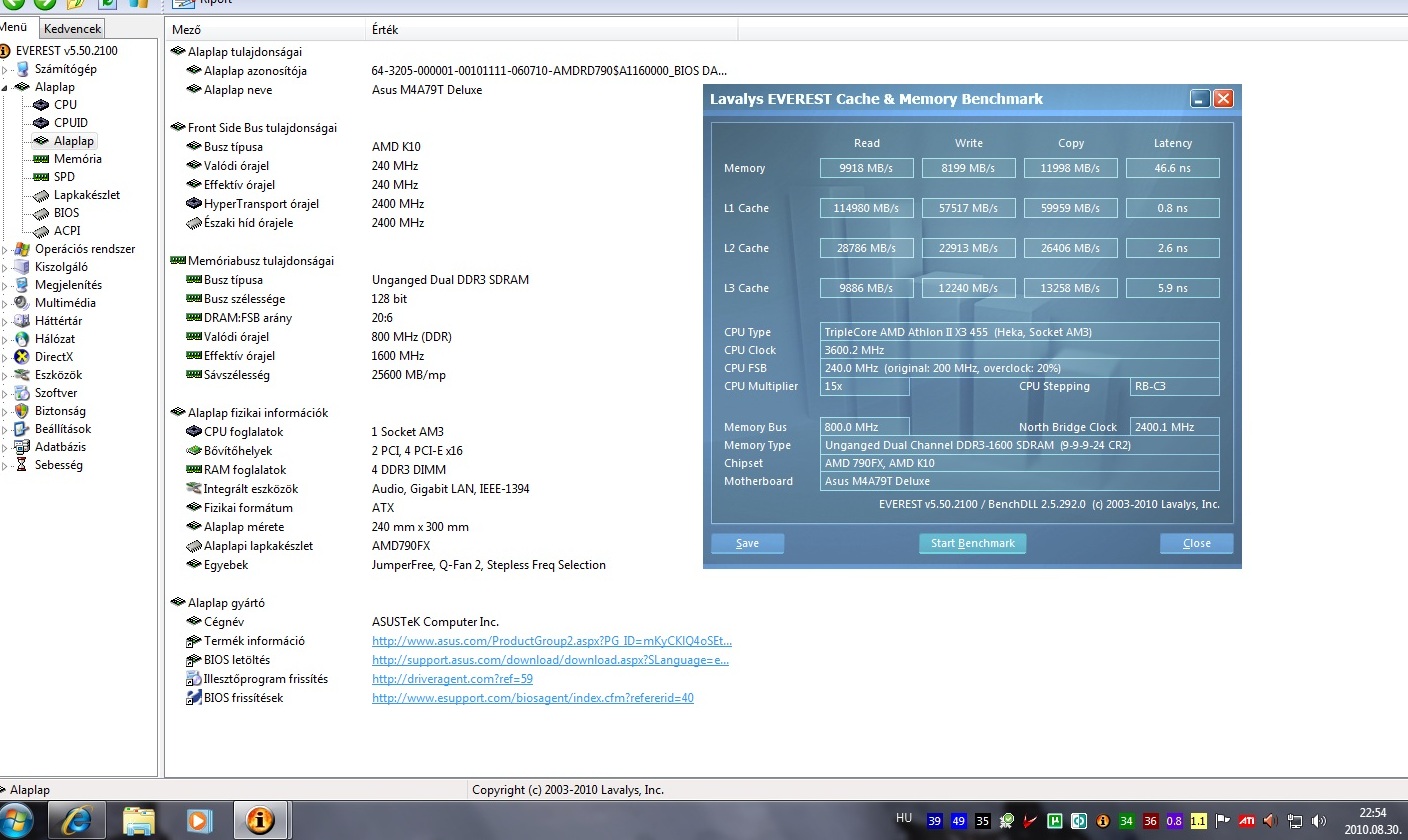Open the SPD tree entry

click(x=64, y=177)
